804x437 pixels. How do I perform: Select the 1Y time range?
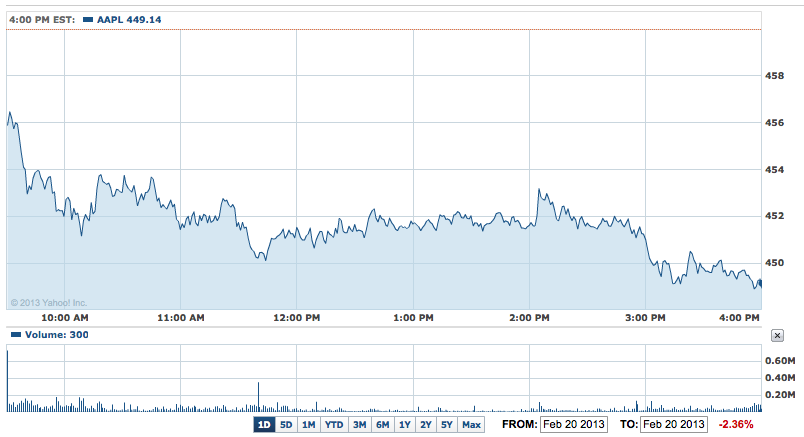pos(405,425)
